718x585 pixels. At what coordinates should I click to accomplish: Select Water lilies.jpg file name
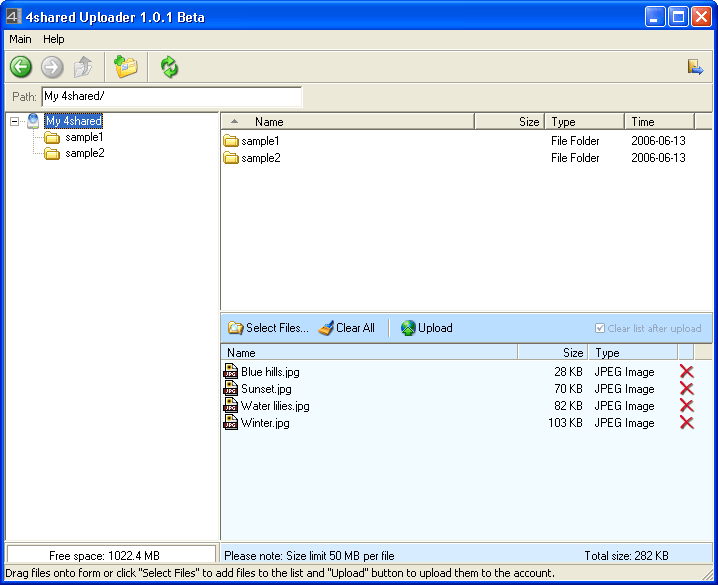(x=275, y=406)
